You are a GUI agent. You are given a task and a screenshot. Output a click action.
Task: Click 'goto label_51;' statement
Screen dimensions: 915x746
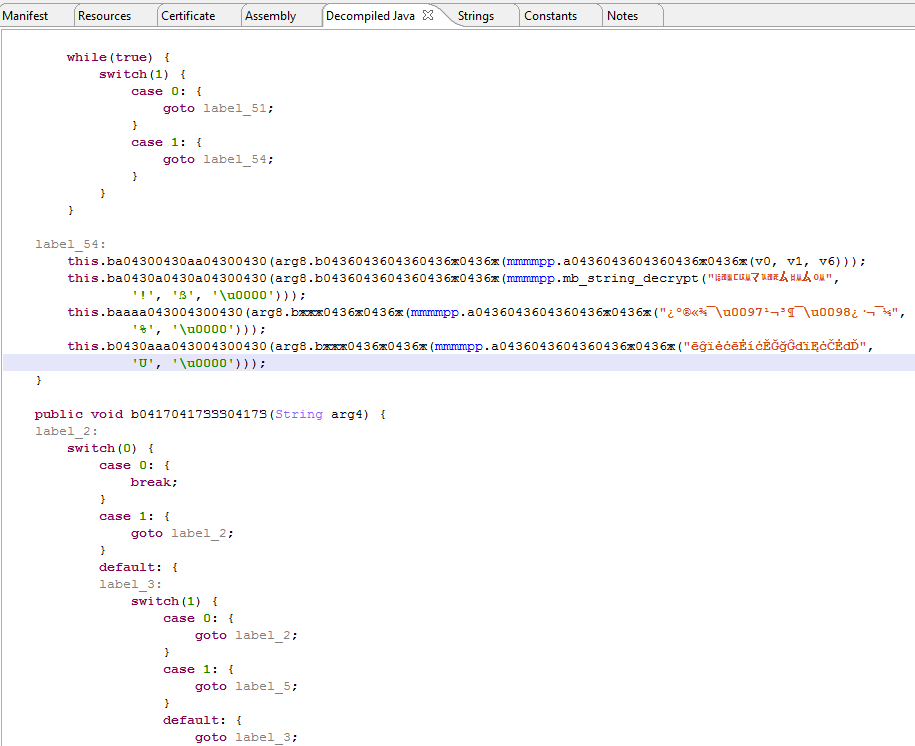click(218, 109)
